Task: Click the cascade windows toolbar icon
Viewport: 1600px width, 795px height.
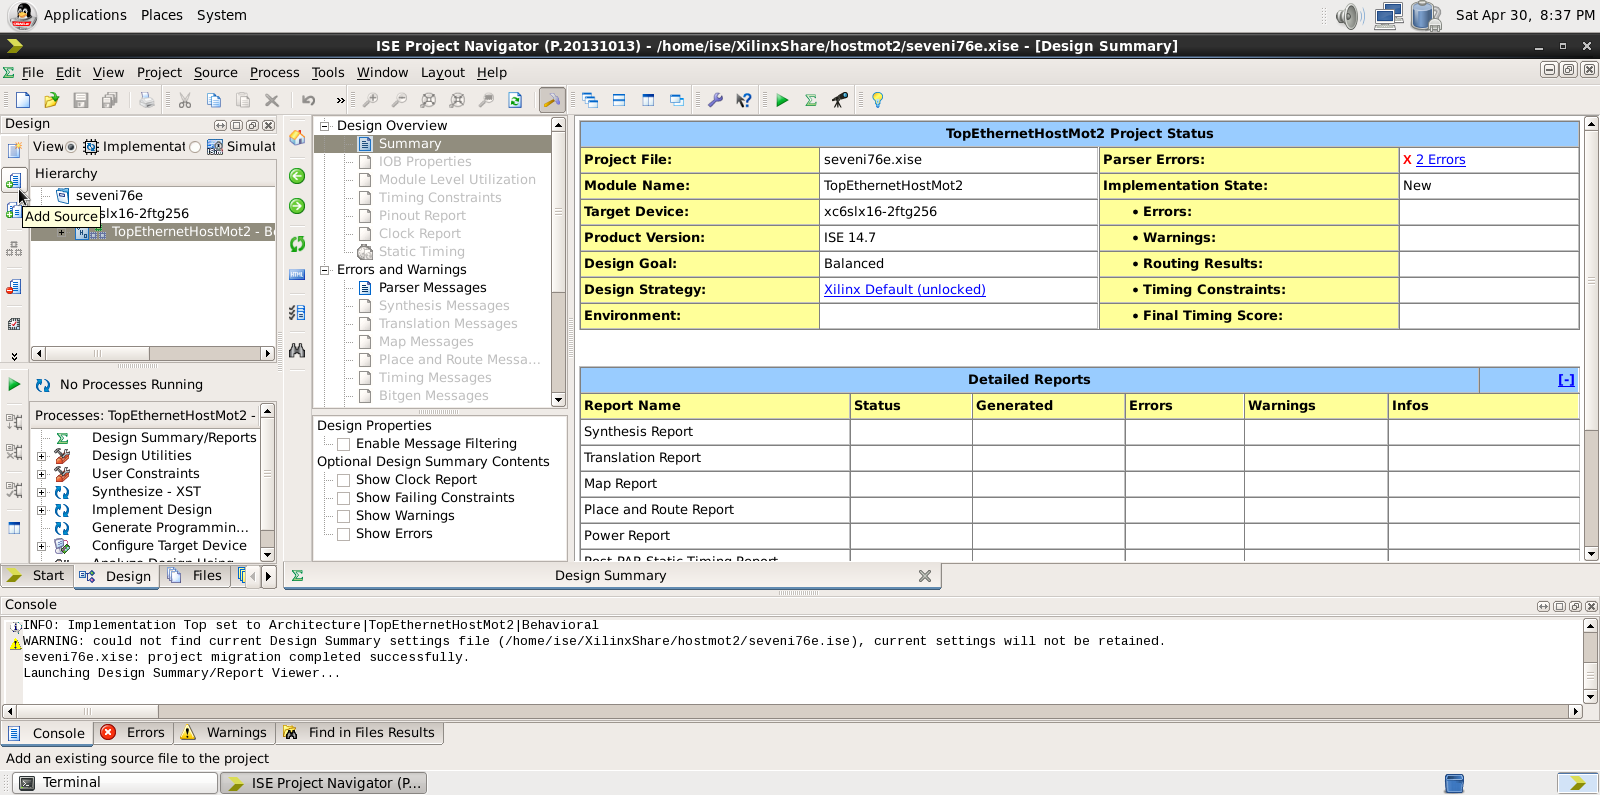Action: point(590,100)
